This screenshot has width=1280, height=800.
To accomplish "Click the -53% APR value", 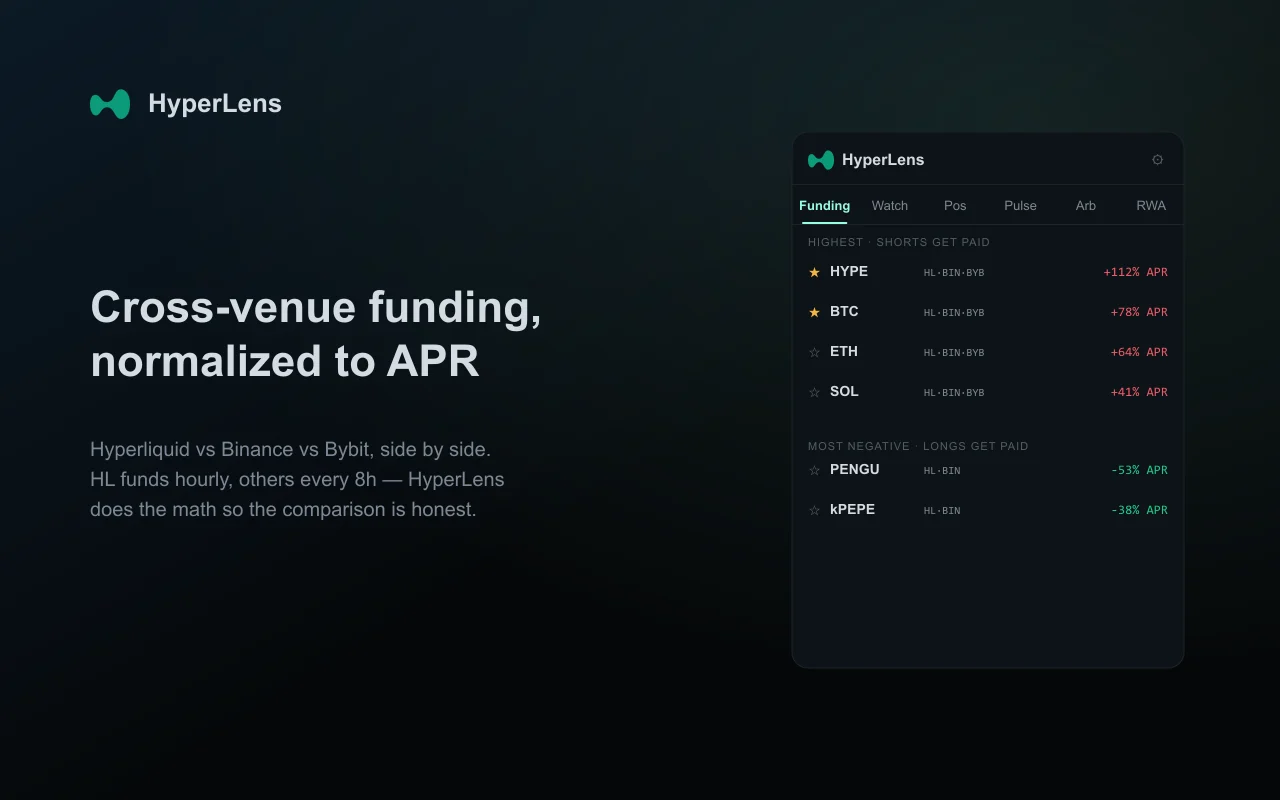I will pyautogui.click(x=1139, y=470).
